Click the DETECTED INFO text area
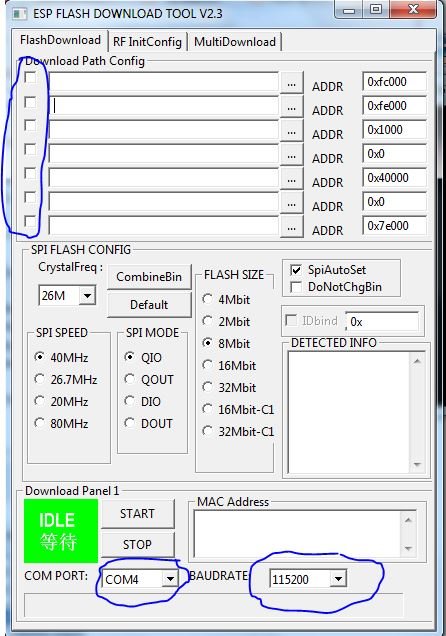Viewport: 446px width, 636px height. (x=349, y=412)
